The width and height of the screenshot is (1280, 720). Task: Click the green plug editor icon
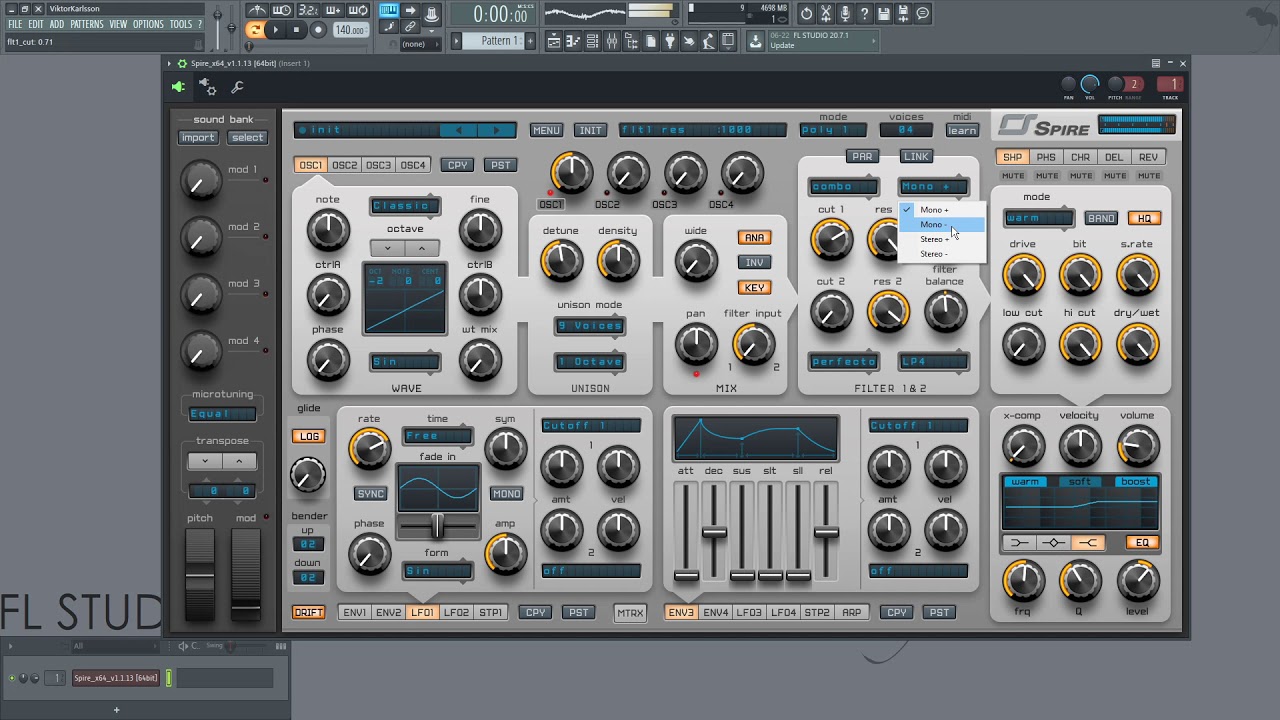tap(179, 87)
